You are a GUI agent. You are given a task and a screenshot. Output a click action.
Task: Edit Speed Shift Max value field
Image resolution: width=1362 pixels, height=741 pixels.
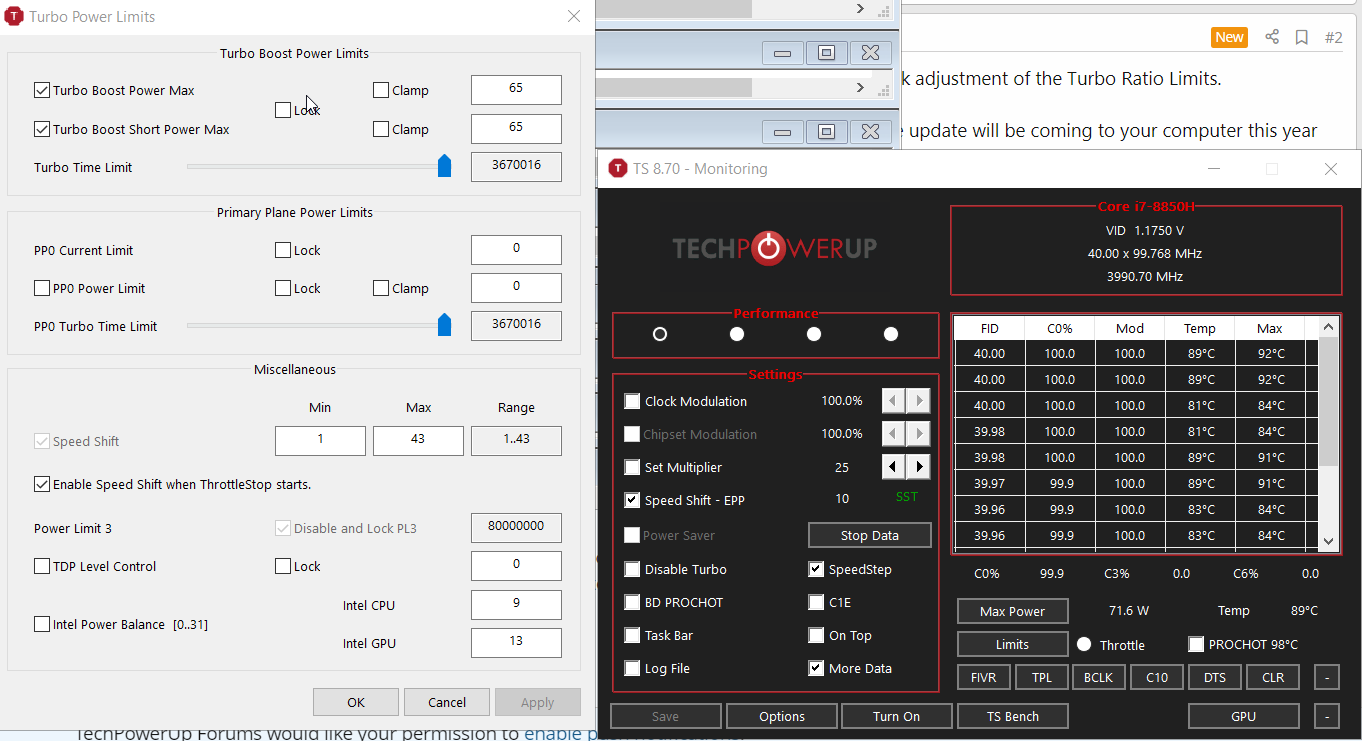(x=418, y=440)
